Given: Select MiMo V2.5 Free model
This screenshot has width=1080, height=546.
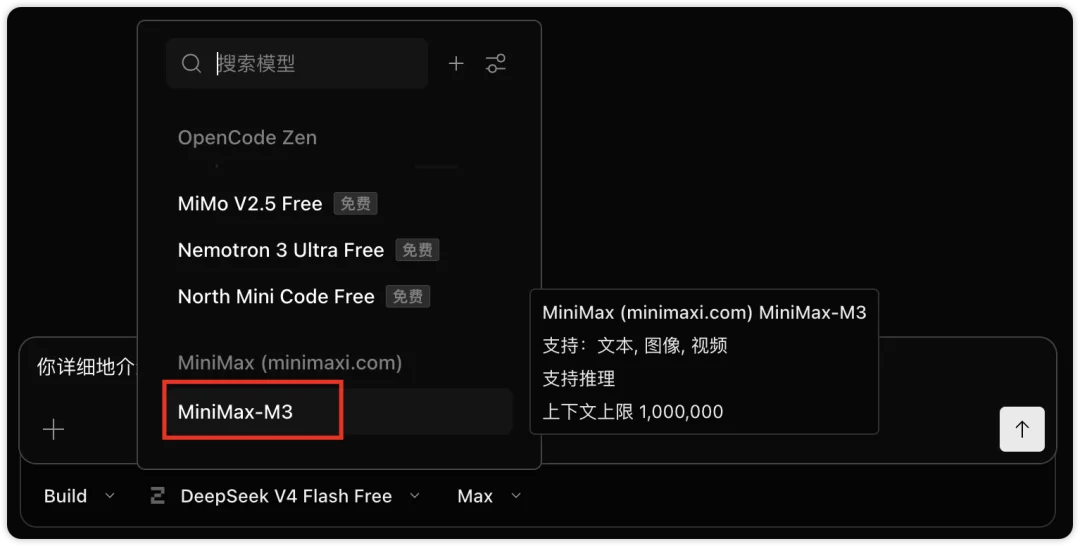Looking at the screenshot, I should pyautogui.click(x=250, y=204).
